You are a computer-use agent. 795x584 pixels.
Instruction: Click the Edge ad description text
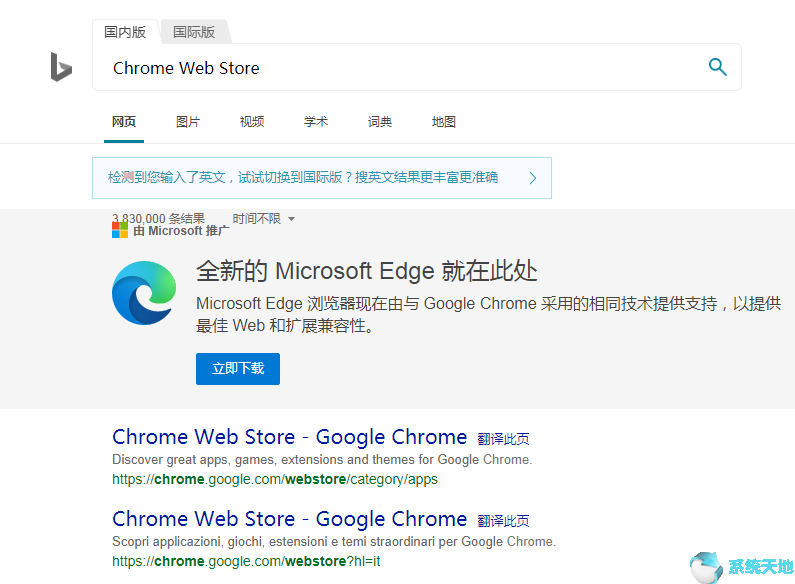coord(488,314)
